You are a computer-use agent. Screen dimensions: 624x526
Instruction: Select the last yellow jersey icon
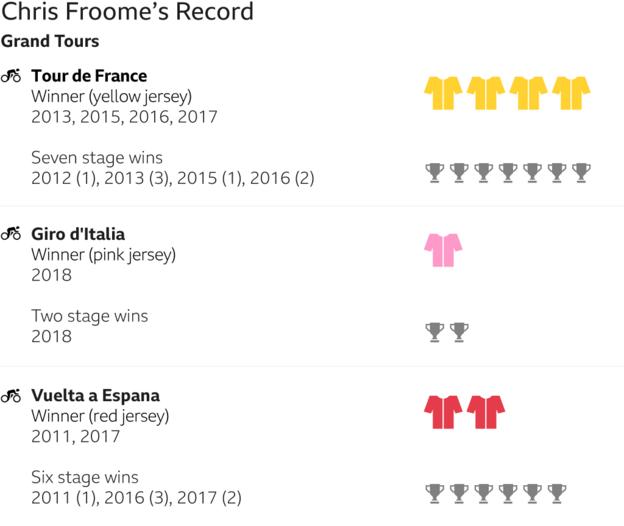click(571, 92)
